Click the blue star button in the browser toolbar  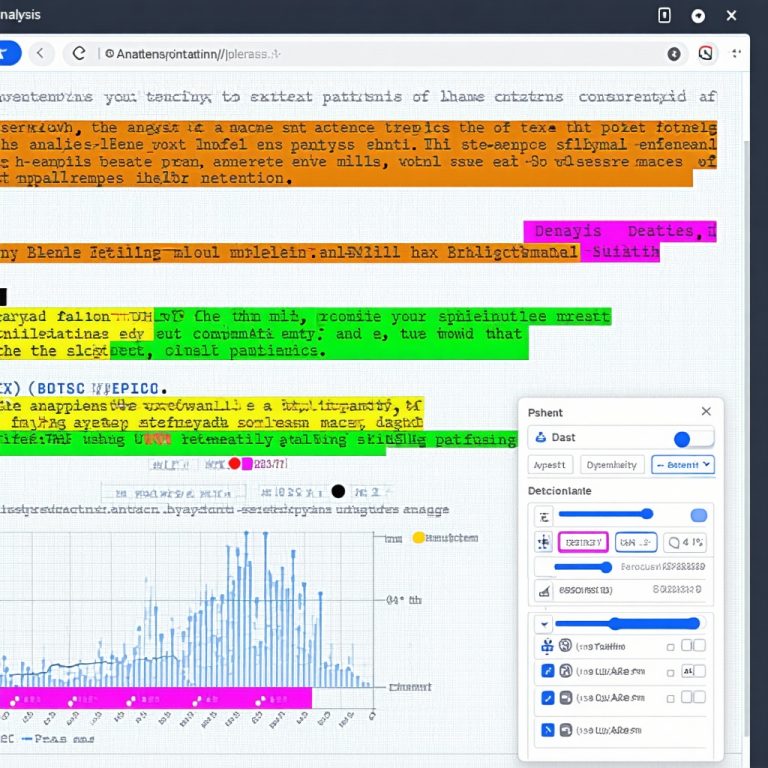point(8,53)
